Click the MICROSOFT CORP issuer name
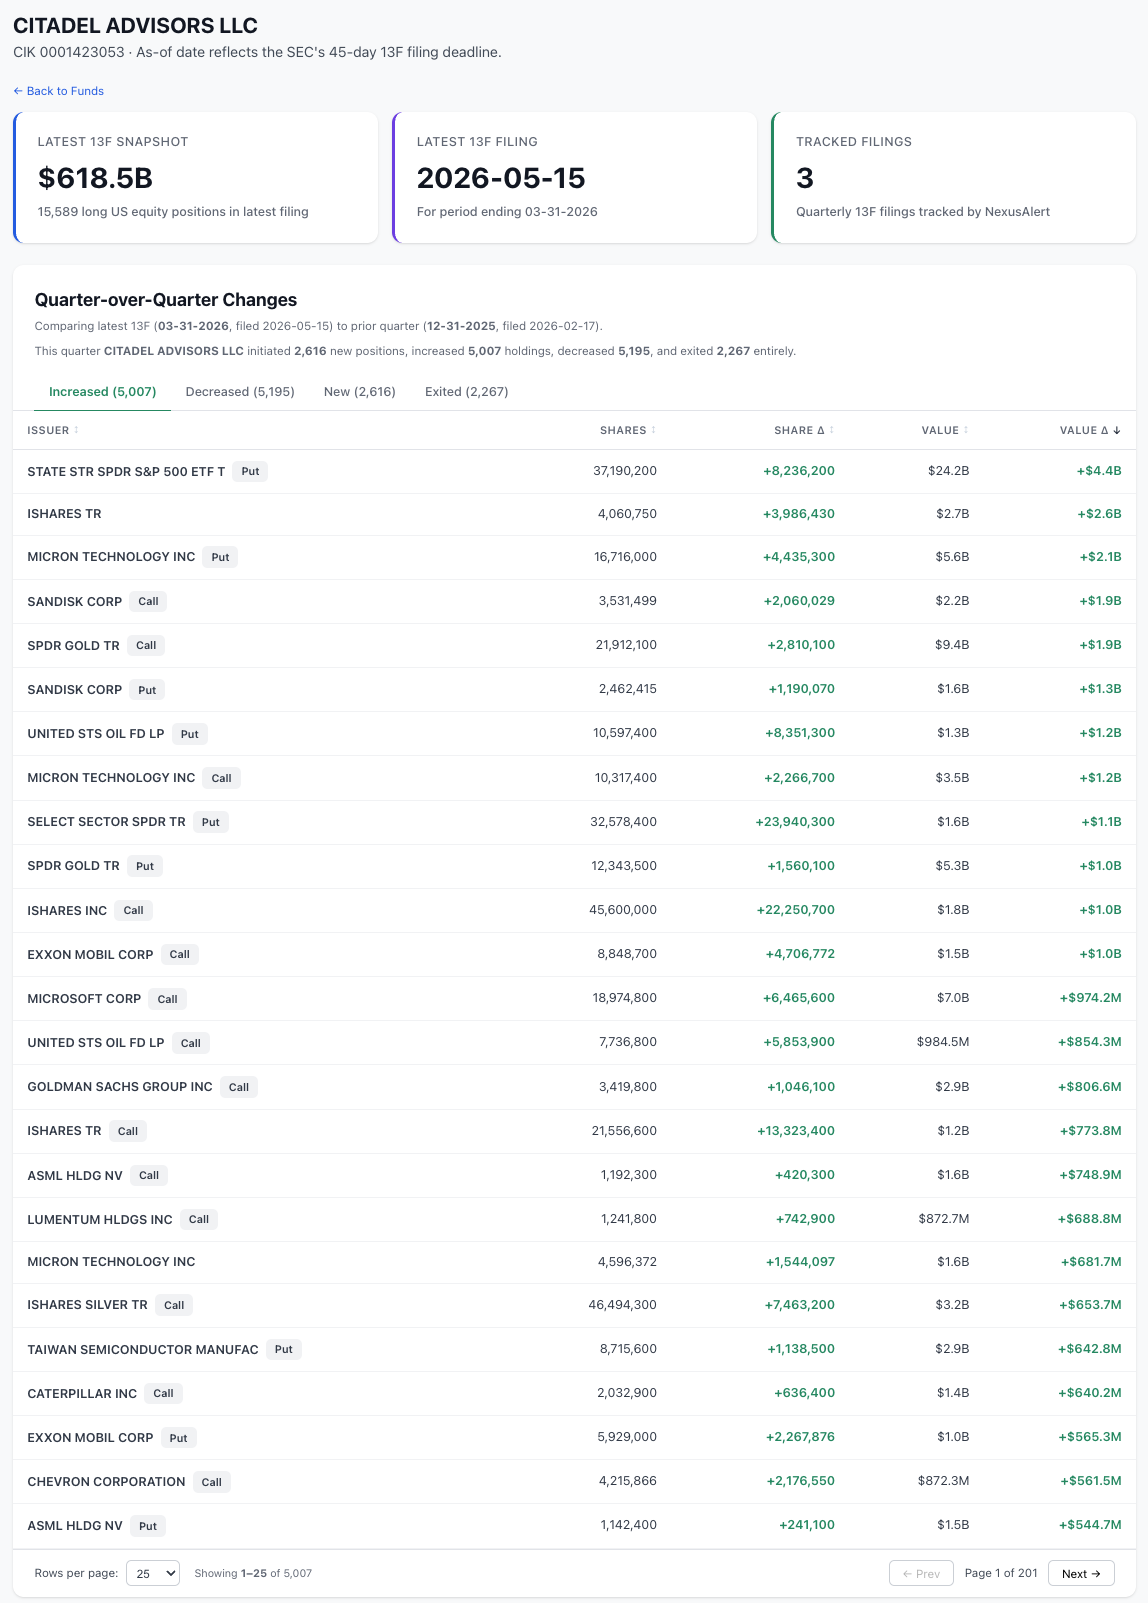The height and width of the screenshot is (1603, 1148). pyautogui.click(x=84, y=998)
